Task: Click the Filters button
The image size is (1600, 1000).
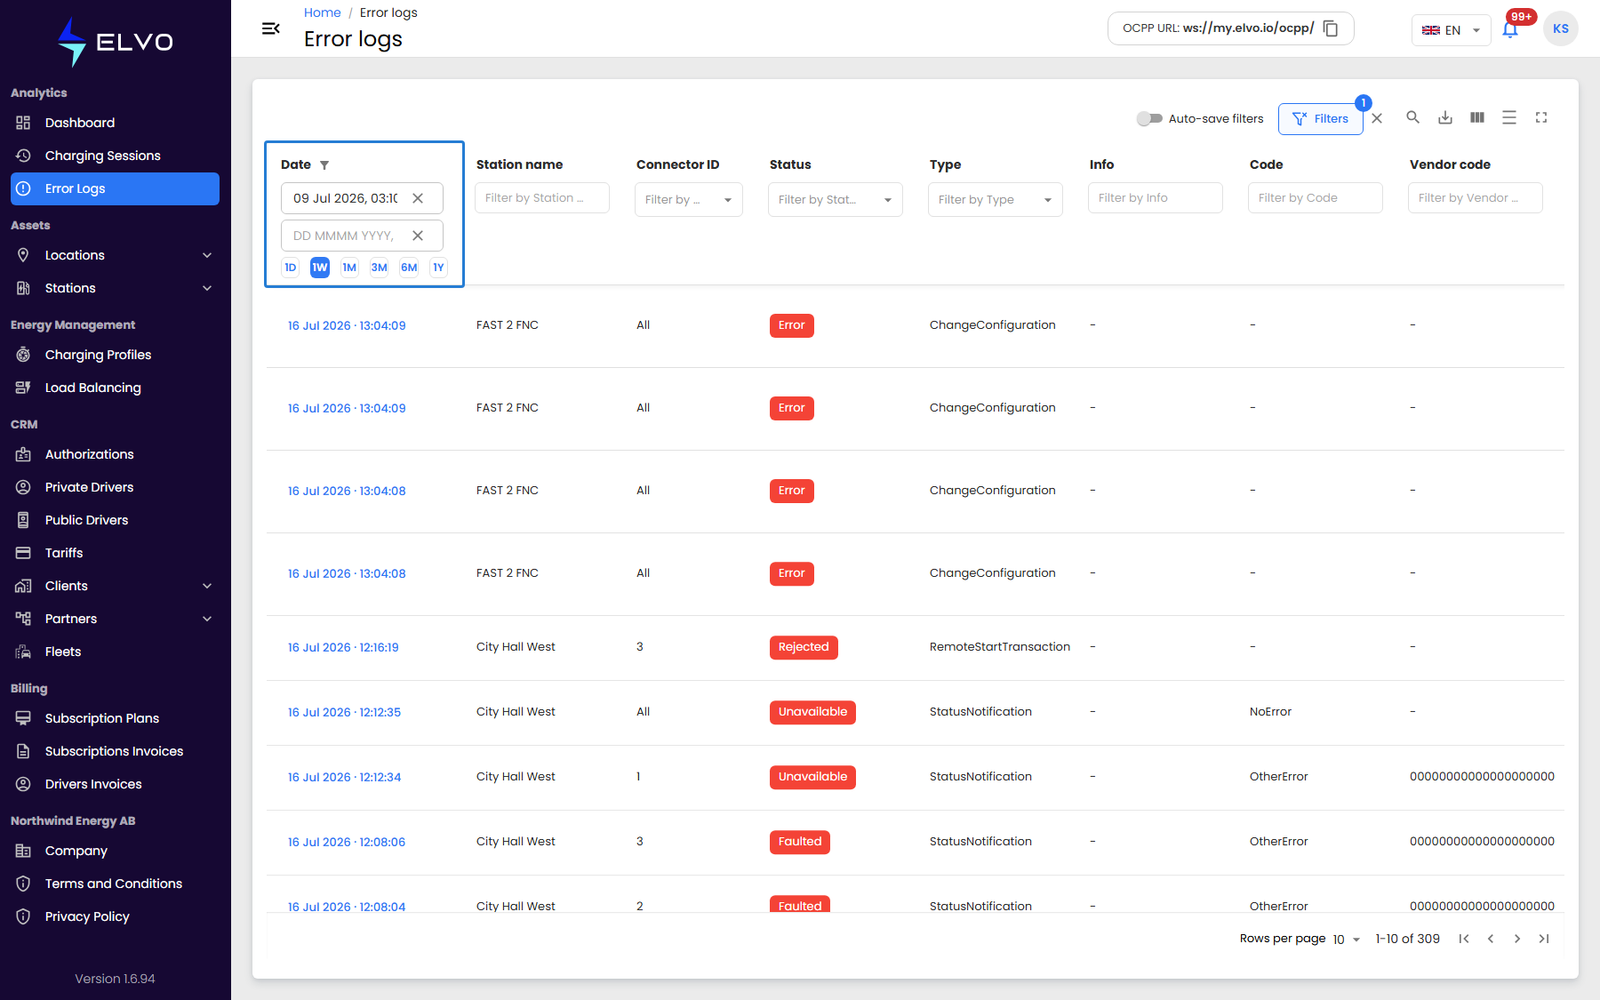Action: click(1320, 118)
